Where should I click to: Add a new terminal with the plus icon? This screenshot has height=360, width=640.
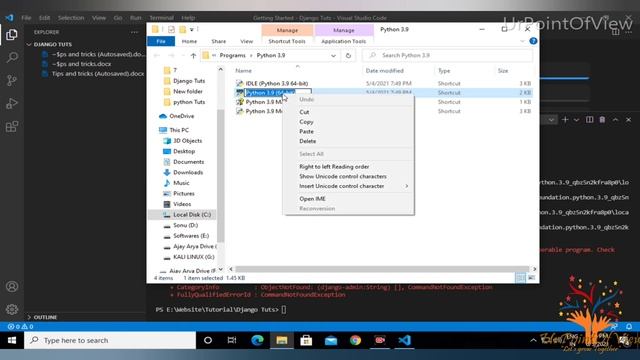tap(565, 120)
